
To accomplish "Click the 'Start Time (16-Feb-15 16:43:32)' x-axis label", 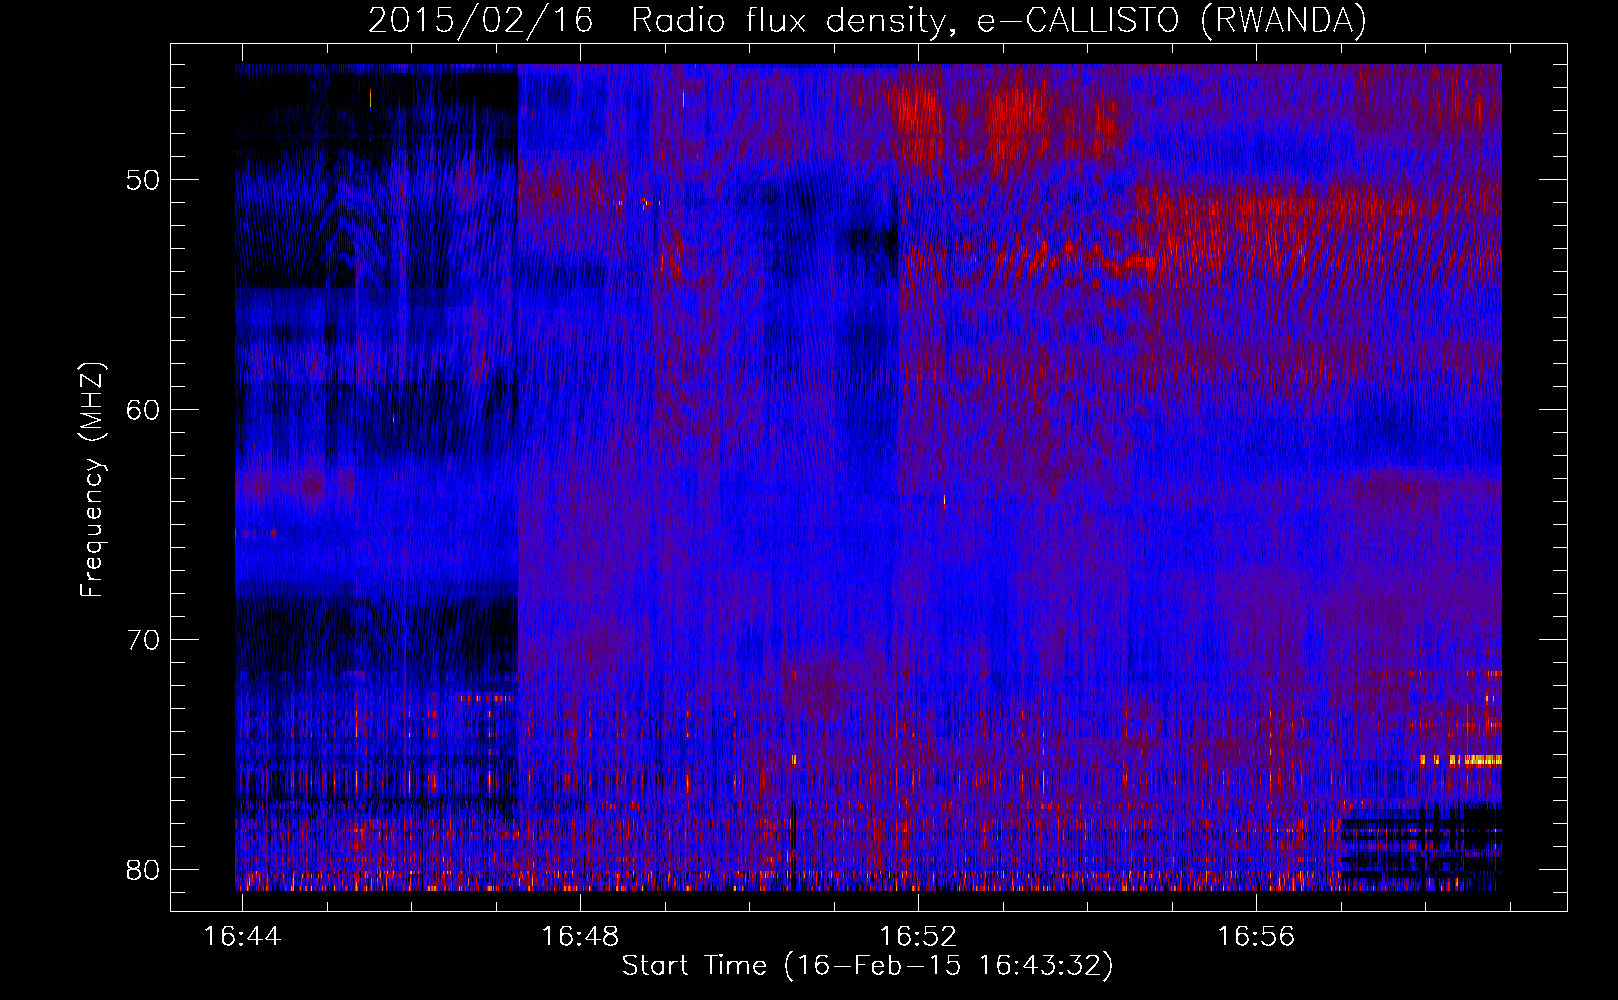I will tap(867, 966).
